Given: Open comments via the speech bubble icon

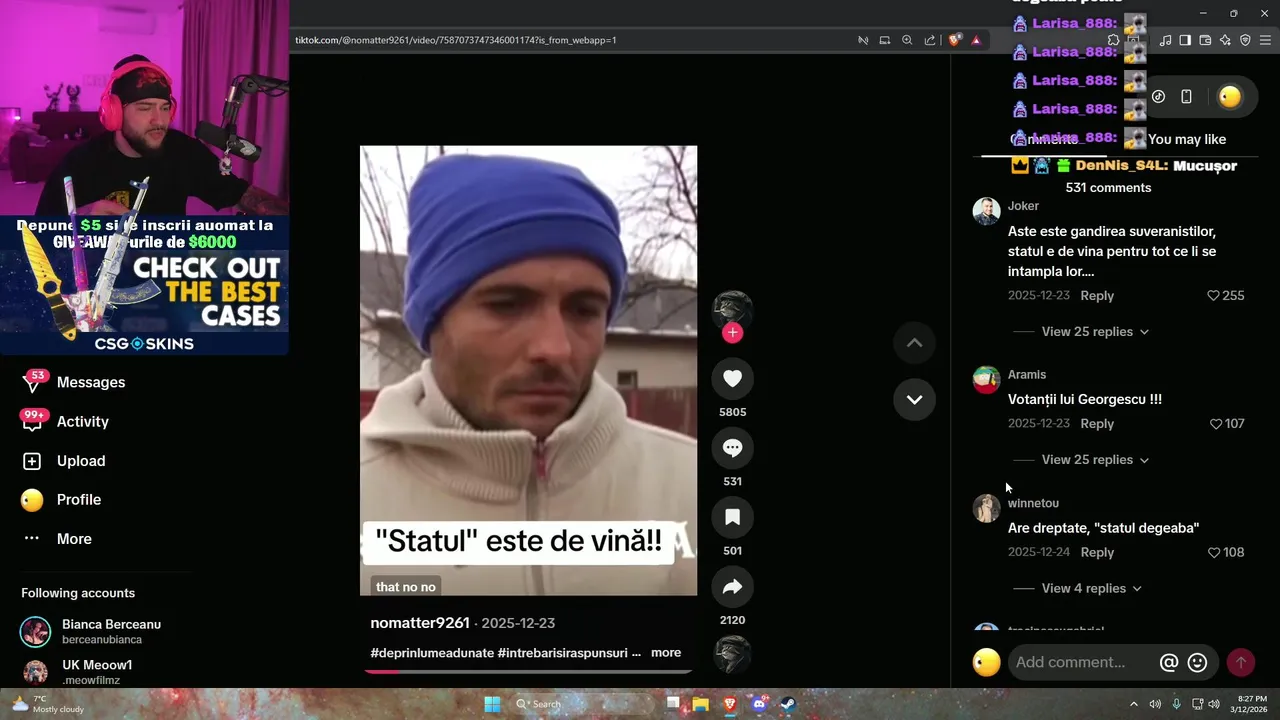Looking at the screenshot, I should 732,448.
